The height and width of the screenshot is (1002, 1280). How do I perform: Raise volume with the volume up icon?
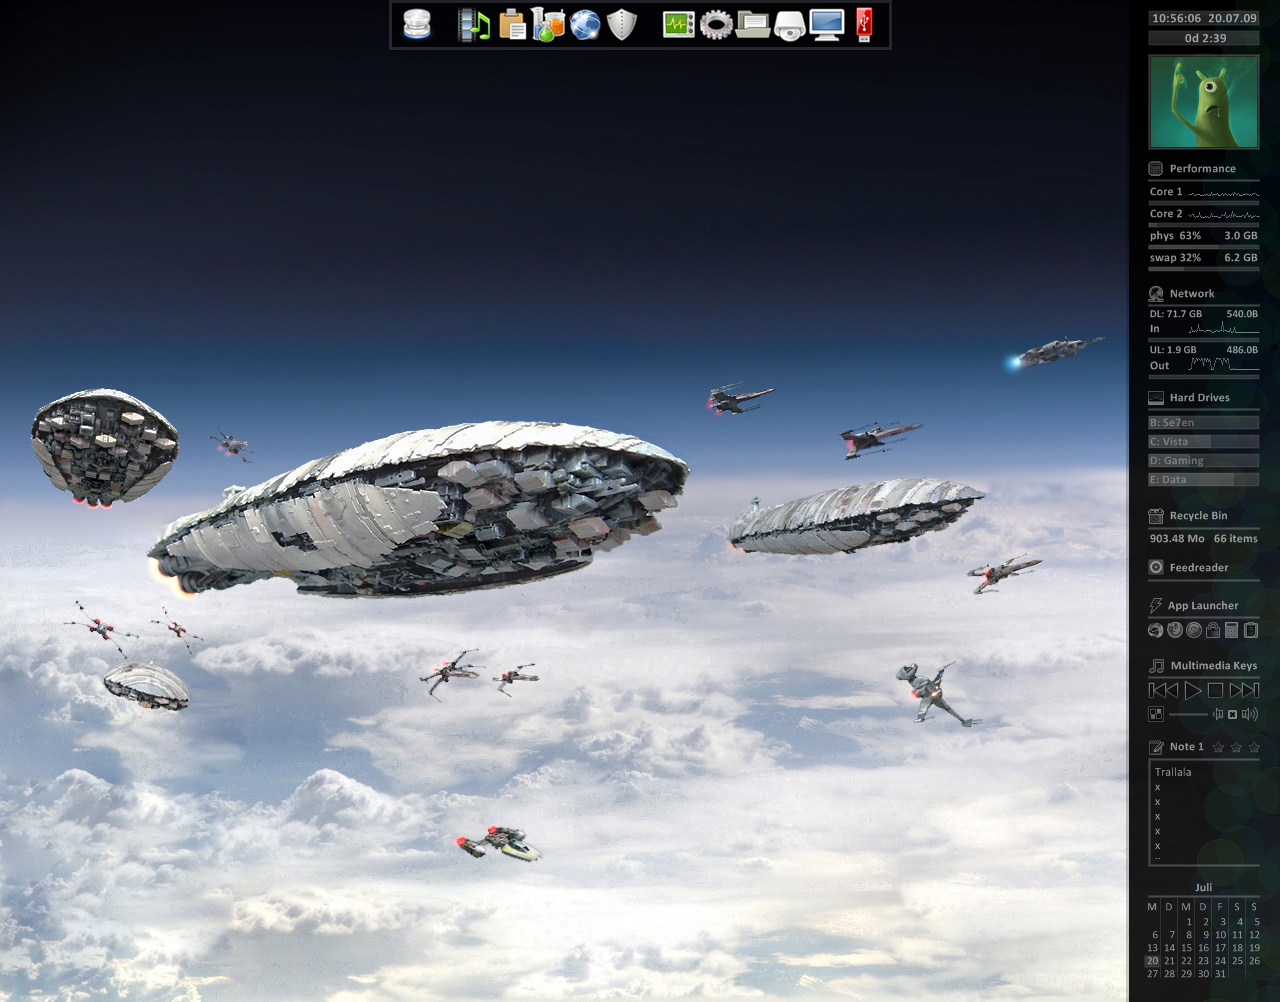click(1250, 714)
